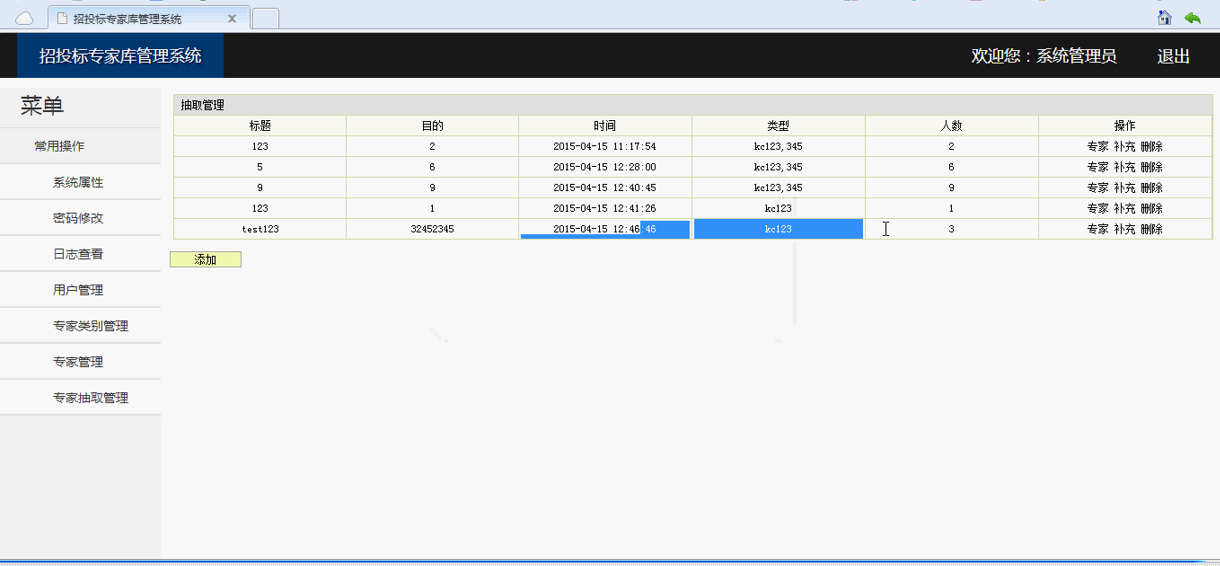1220x566 pixels.
Task: Click kc123,345 type in the 12:28:00 row
Action: pyautogui.click(x=778, y=167)
